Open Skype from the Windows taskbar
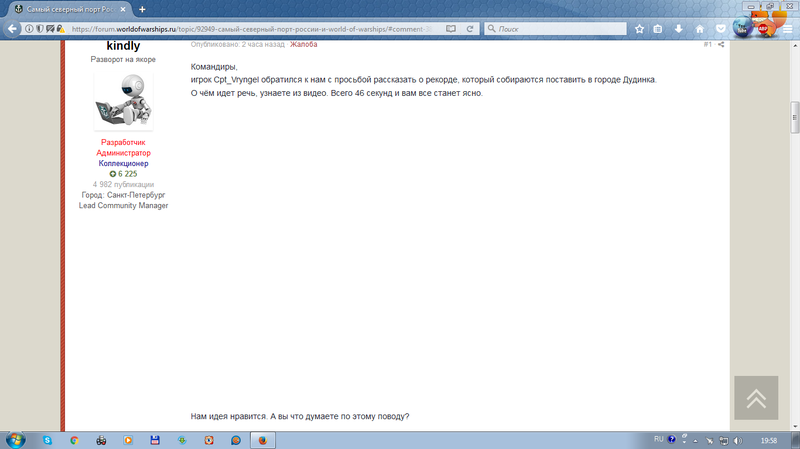Viewport: 800px width, 449px height. (47, 440)
